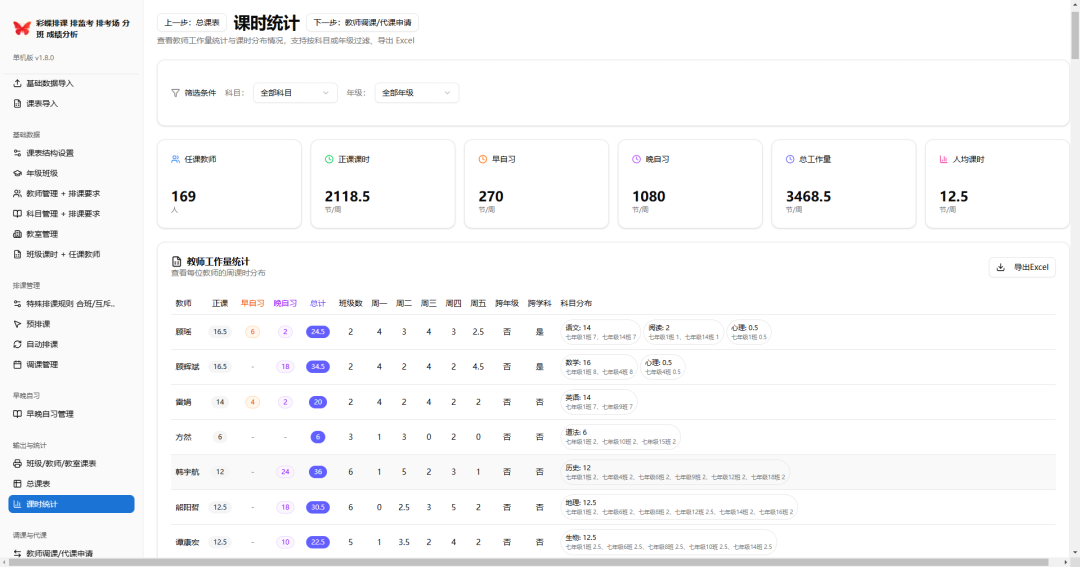Click the scroll-down arrow on the vertical scrollbar
1080x567 pixels.
coord(1074,553)
